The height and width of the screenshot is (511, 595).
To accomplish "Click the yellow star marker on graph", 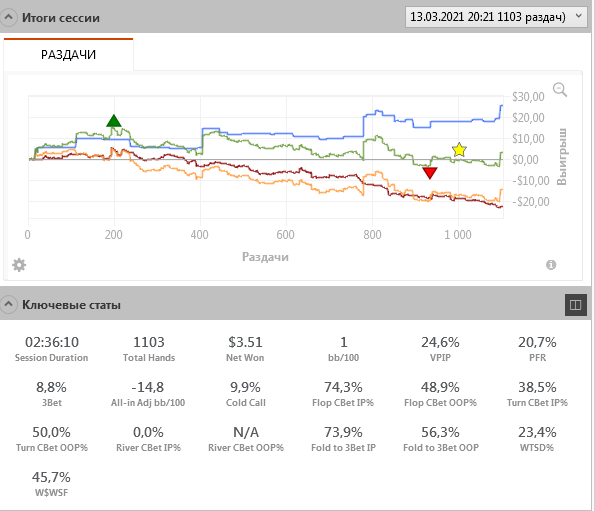I will tap(459, 150).
